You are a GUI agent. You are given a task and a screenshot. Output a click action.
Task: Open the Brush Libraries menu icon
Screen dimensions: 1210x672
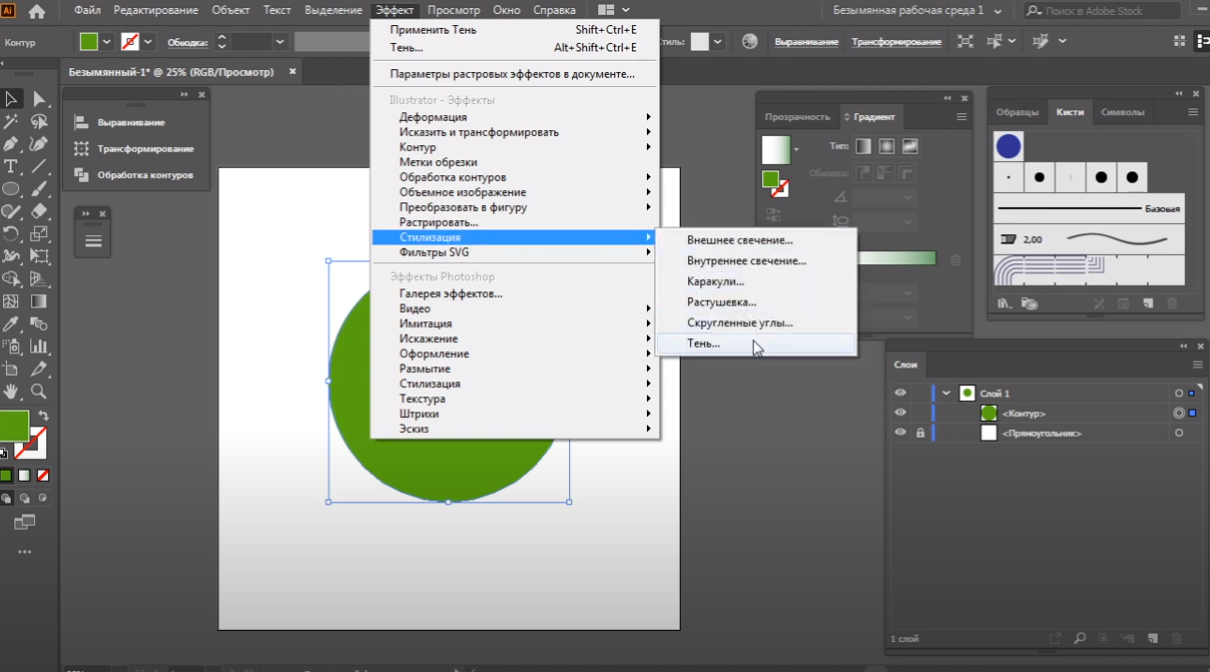1003,303
